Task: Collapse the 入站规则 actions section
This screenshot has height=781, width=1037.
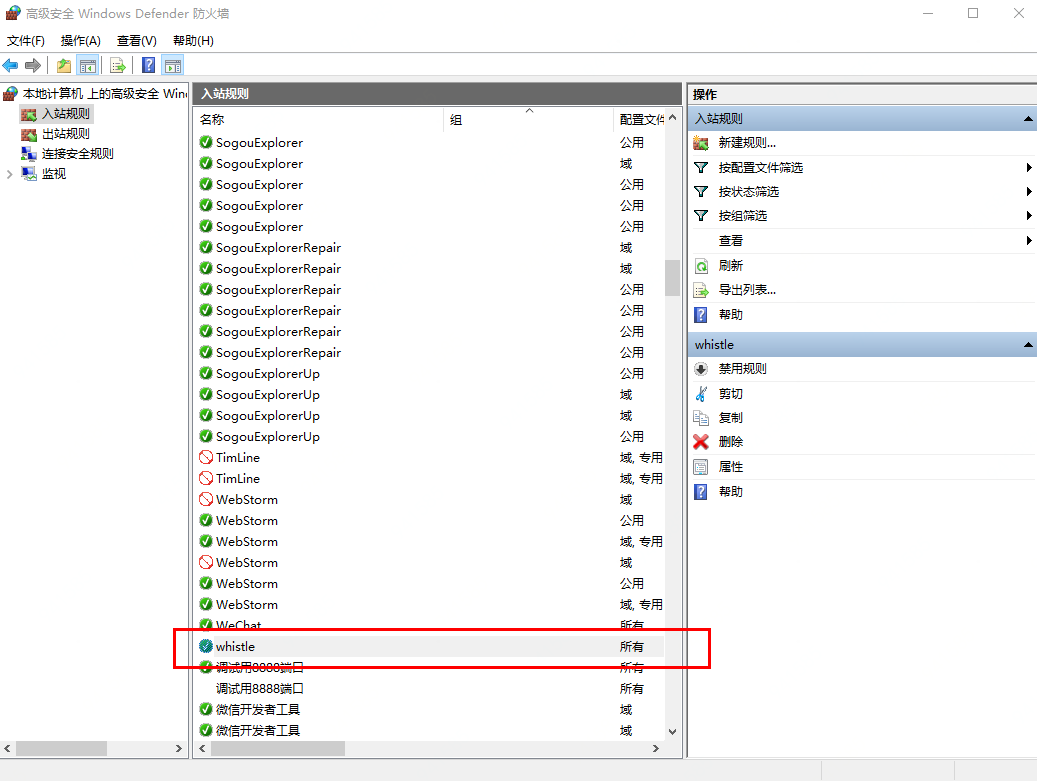Action: pyautogui.click(x=1027, y=119)
